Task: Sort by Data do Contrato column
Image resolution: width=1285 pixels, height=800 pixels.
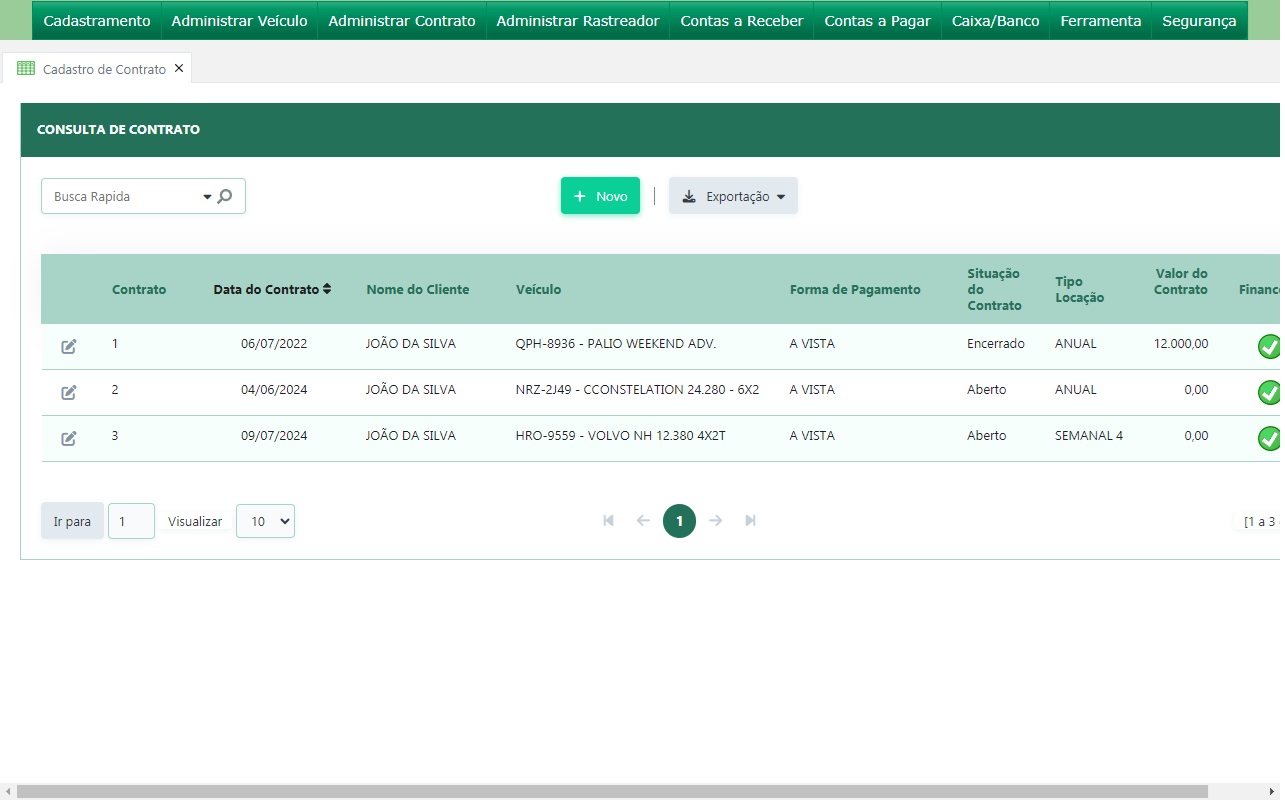Action: [x=271, y=289]
